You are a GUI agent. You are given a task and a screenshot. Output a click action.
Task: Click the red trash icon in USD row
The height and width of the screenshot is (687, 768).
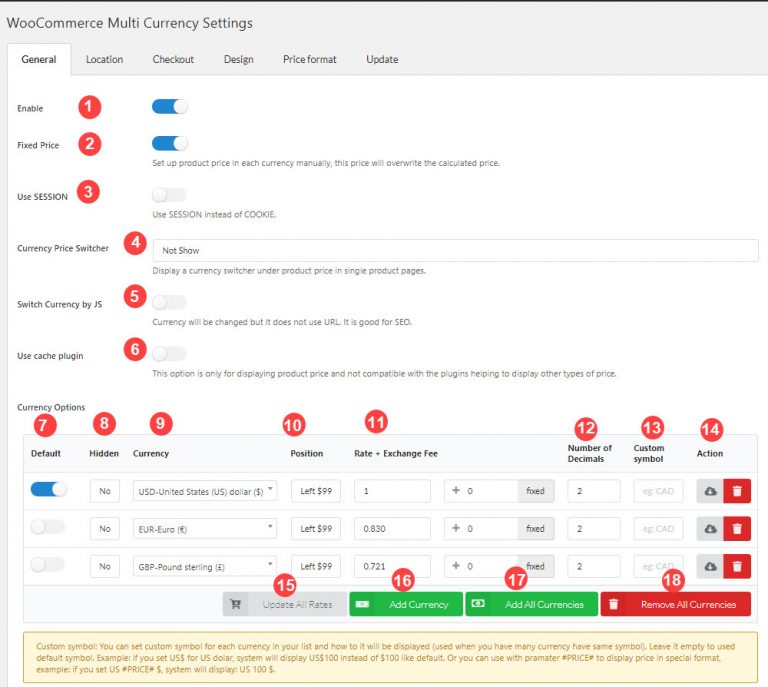coord(737,491)
